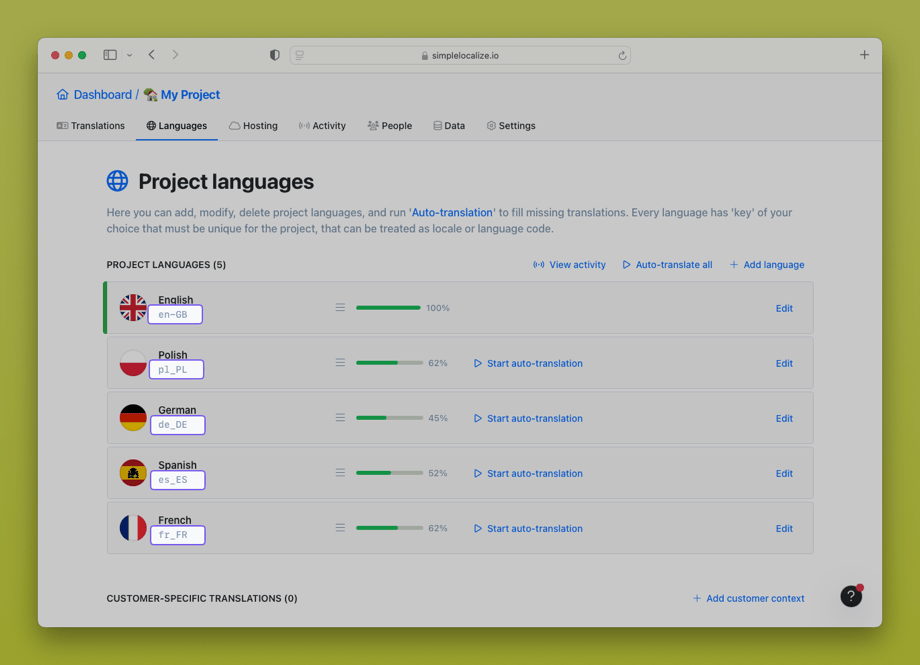
Task: Click the reader view icon in address bar
Action: click(300, 55)
